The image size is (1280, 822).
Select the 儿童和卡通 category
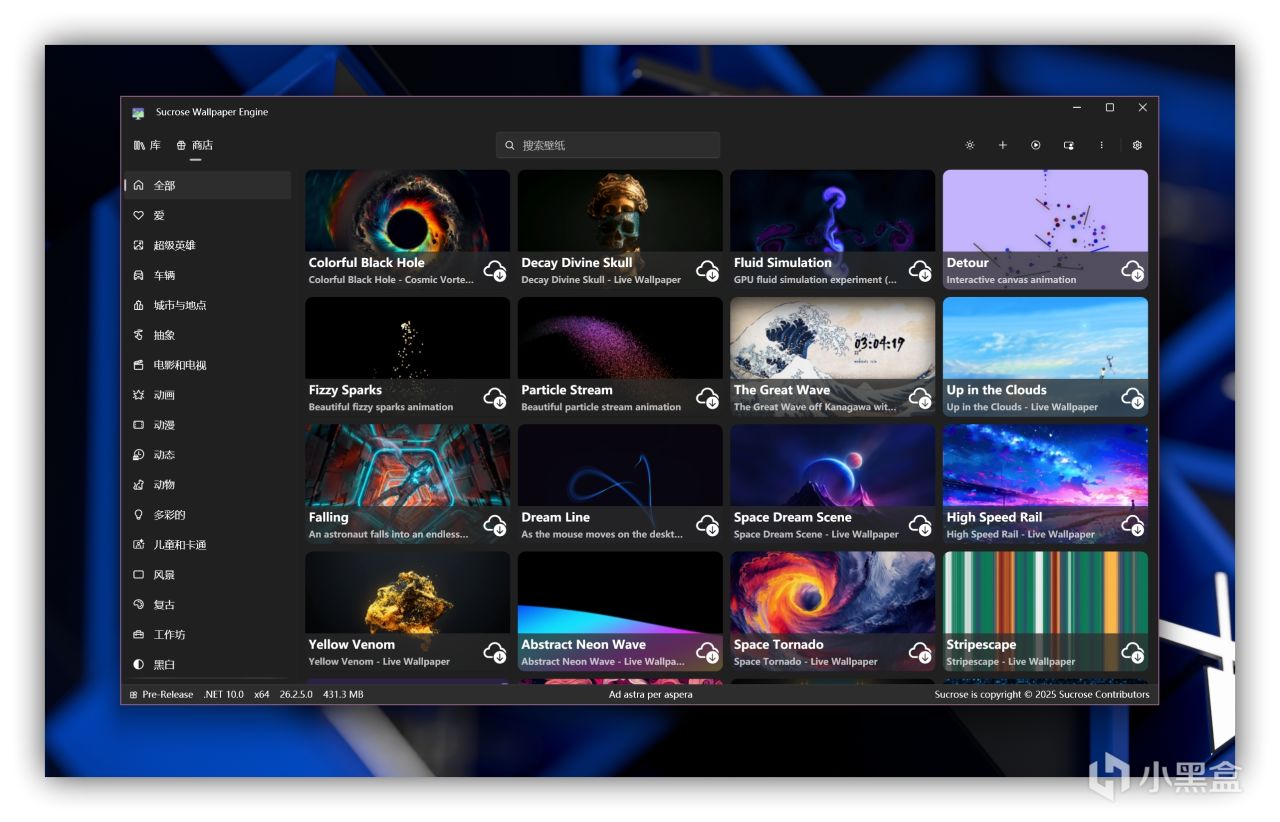point(208,545)
